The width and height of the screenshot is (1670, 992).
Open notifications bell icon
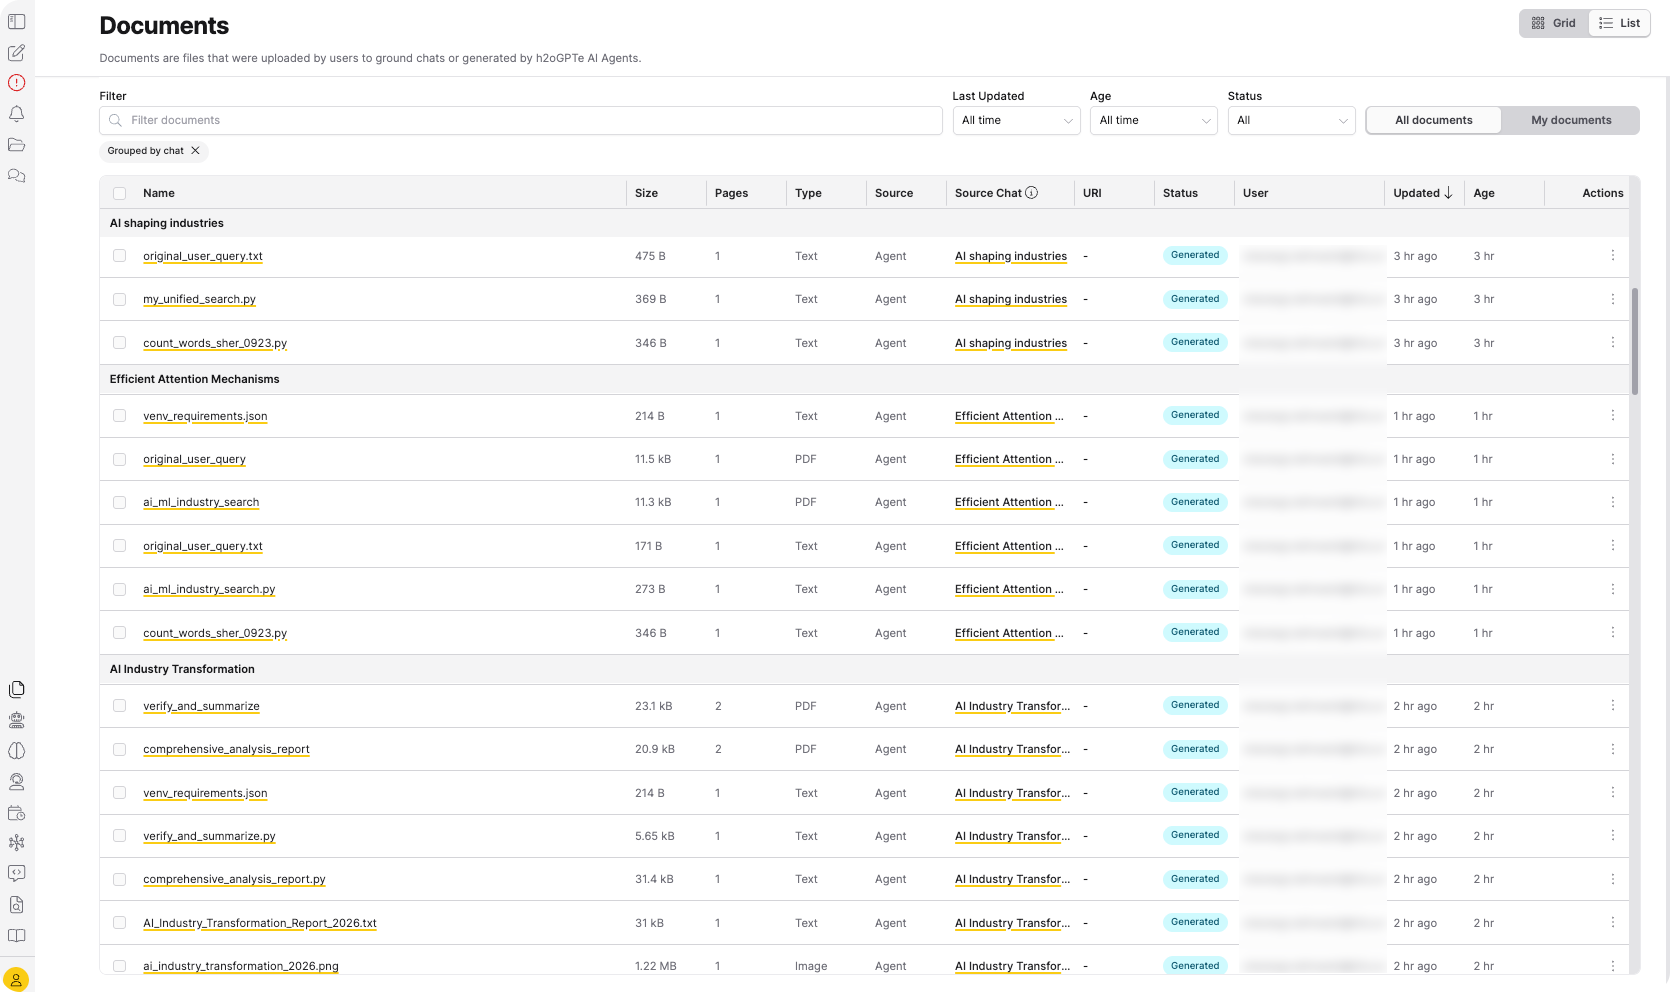point(16,114)
